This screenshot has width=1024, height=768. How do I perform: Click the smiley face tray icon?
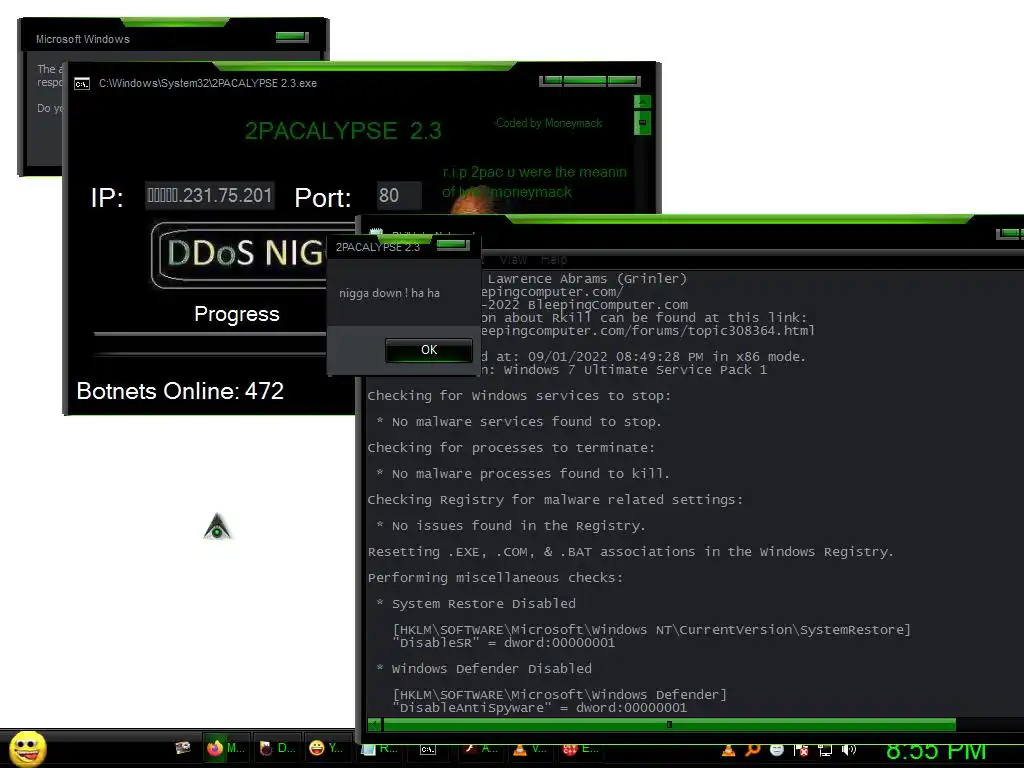click(776, 750)
